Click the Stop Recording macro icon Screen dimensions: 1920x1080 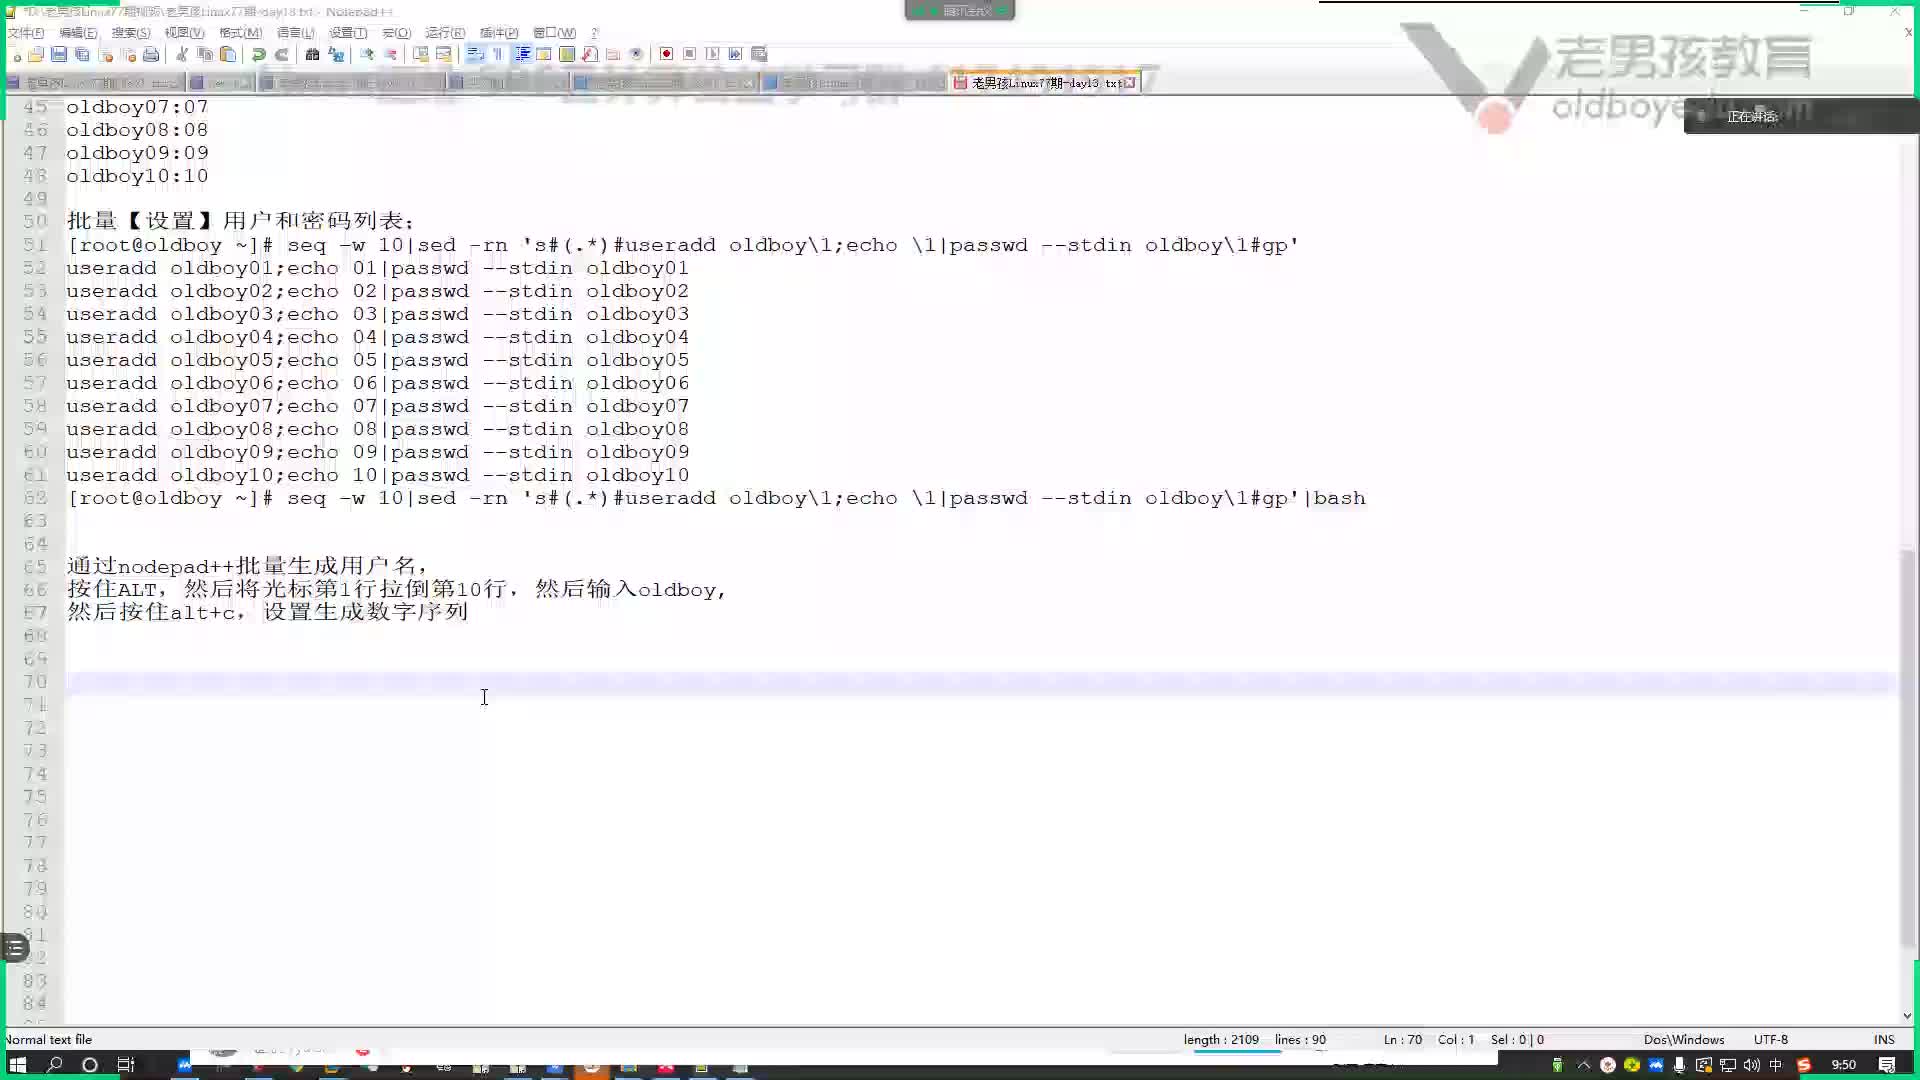689,54
